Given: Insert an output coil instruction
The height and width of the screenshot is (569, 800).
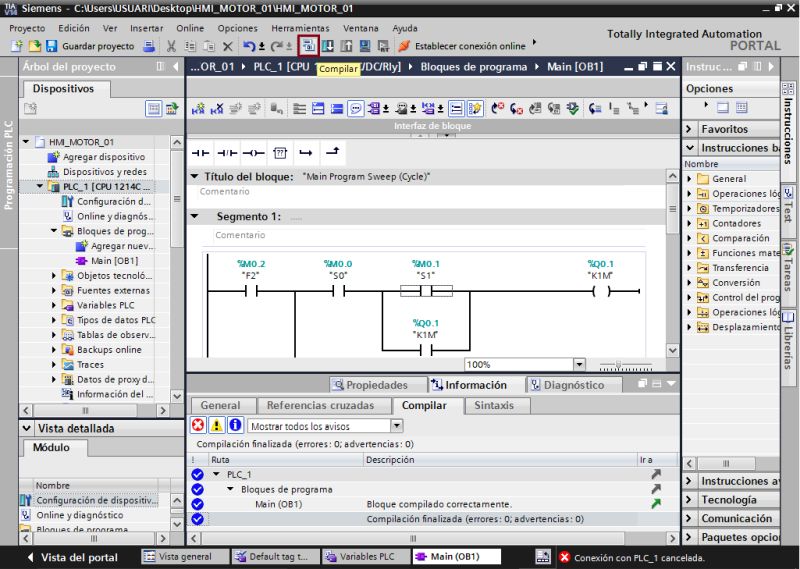Looking at the screenshot, I should [x=254, y=153].
